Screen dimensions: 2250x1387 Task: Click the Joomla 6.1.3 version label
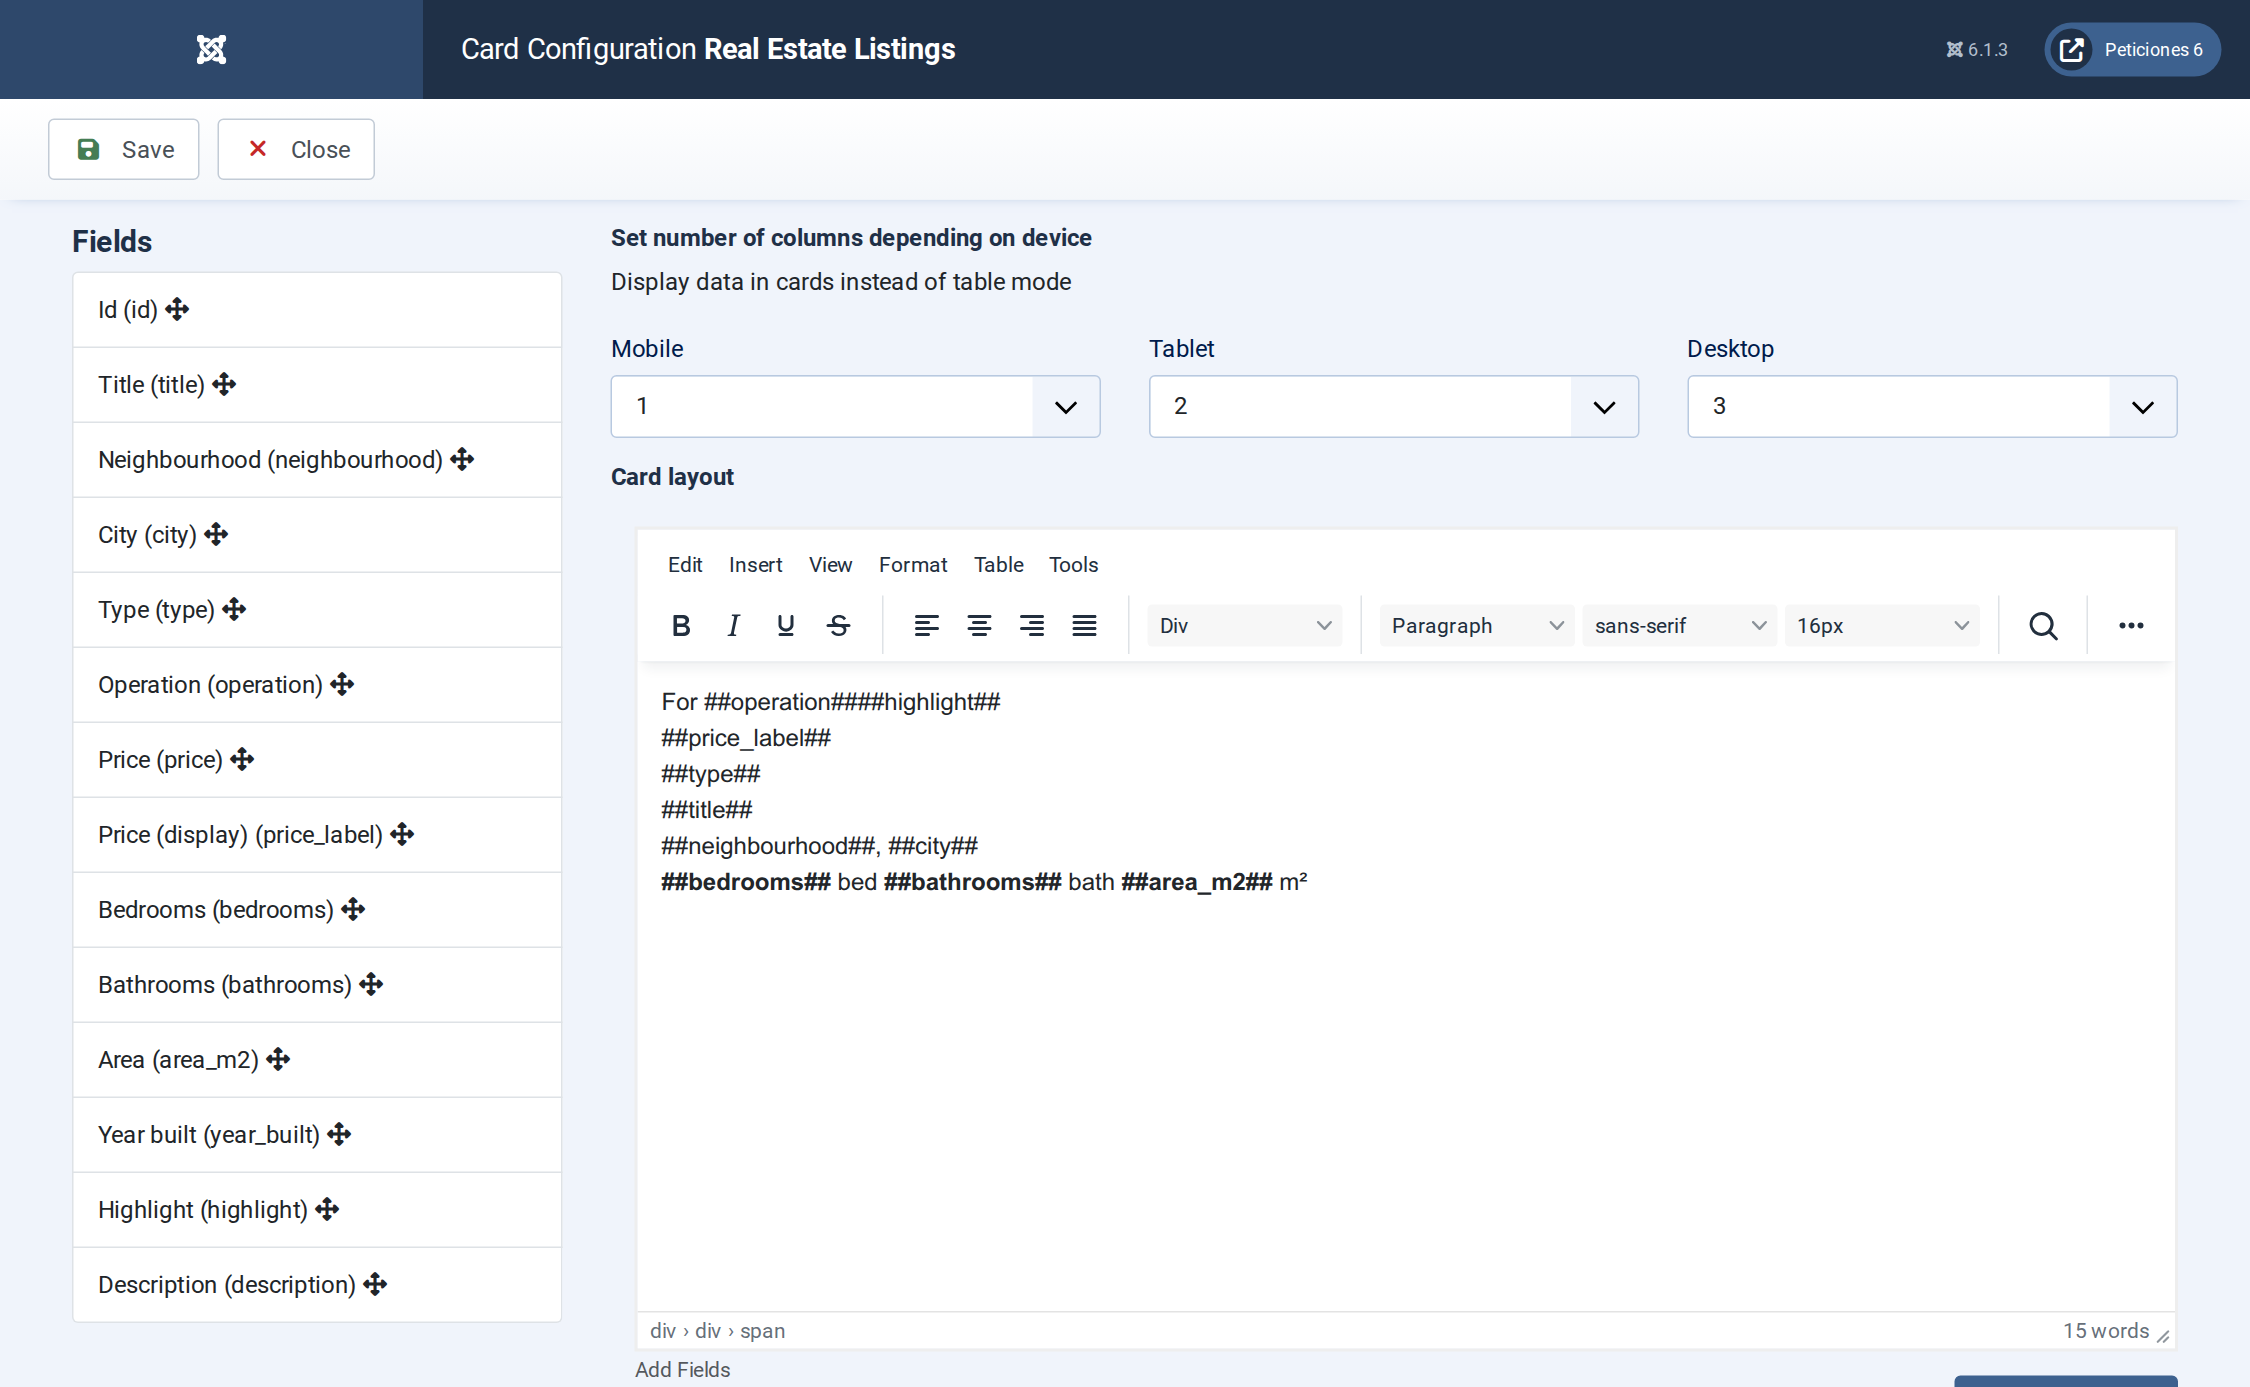(x=1976, y=50)
